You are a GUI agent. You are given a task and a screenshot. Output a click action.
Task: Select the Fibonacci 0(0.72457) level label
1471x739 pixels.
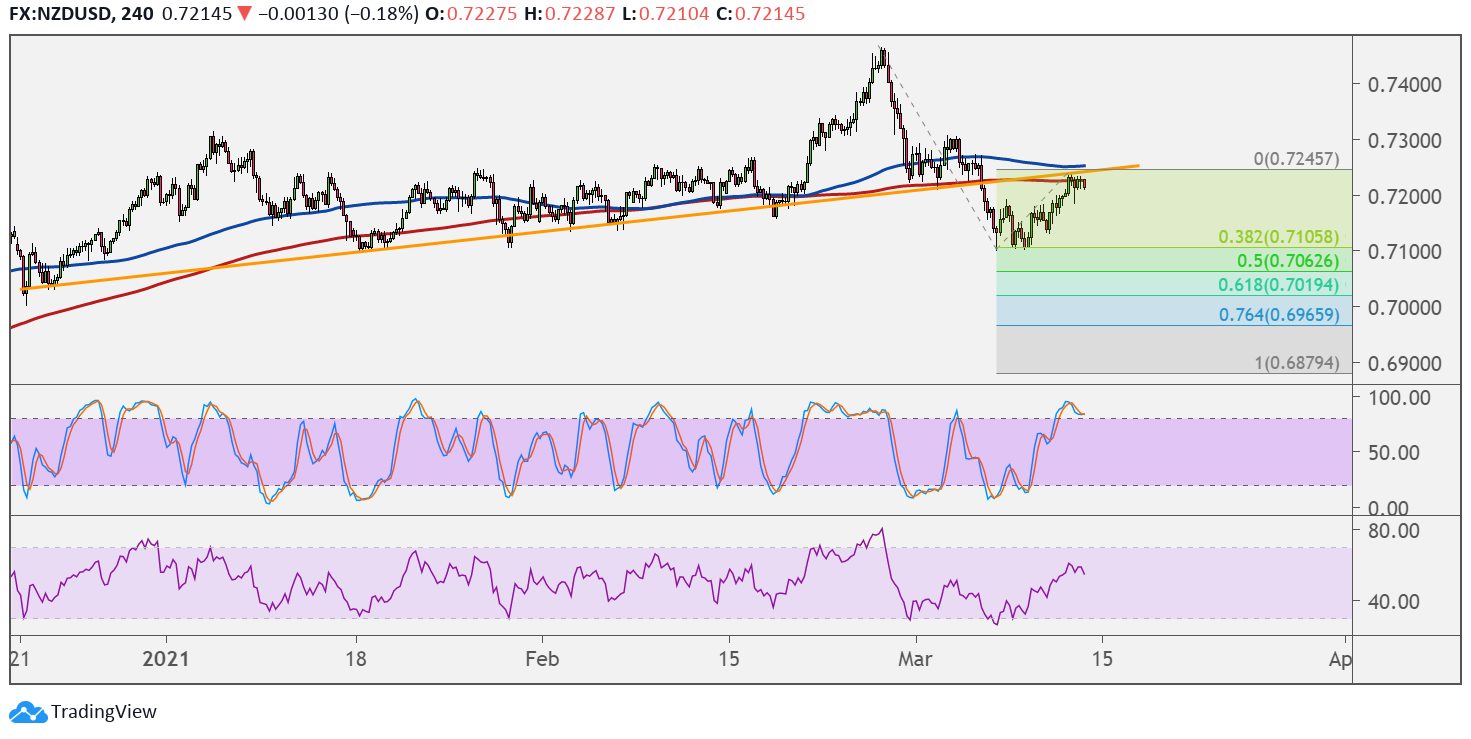1296,160
